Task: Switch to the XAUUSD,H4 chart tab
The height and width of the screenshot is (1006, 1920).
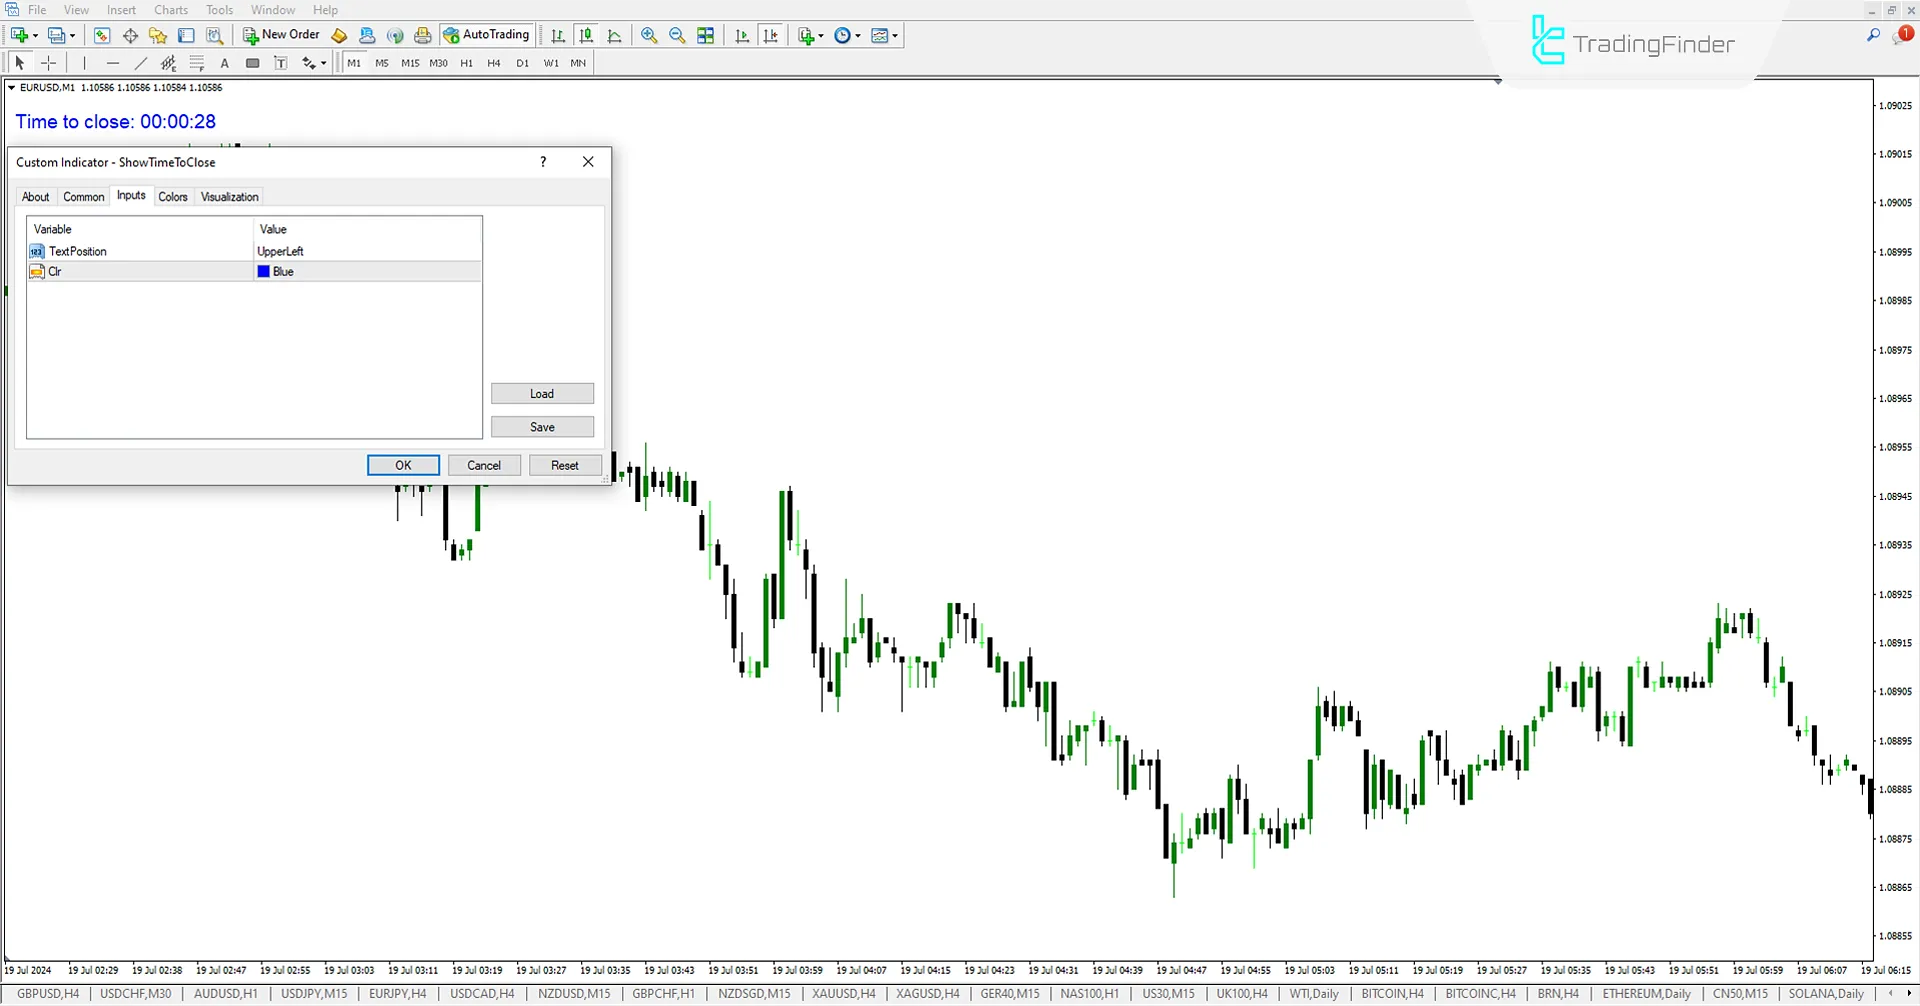Action: [842, 993]
